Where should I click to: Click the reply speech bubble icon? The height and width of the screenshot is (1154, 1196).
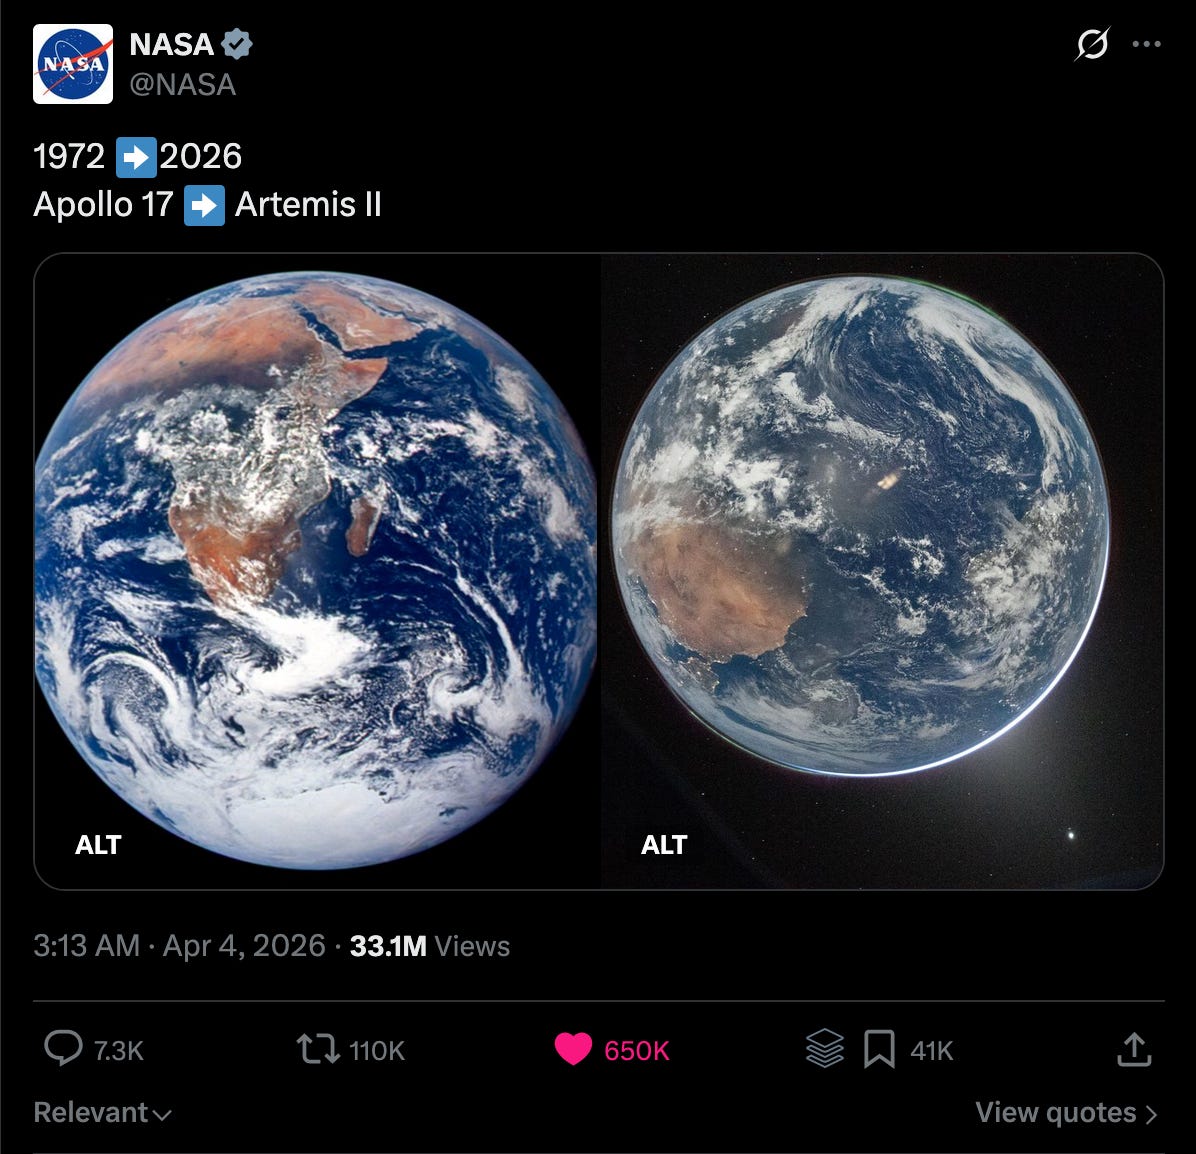tap(63, 1049)
